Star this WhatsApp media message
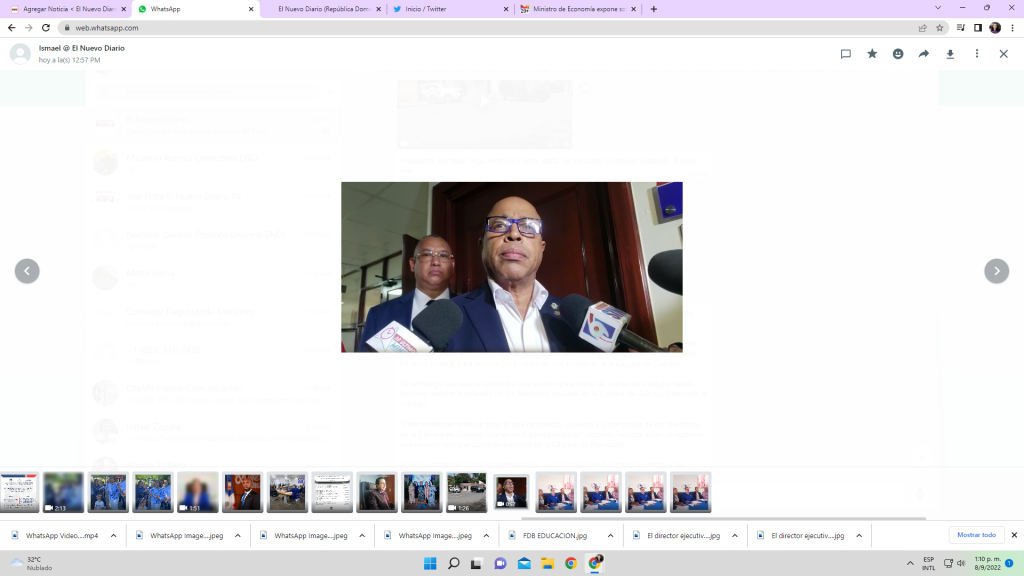This screenshot has height=576, width=1024. [x=872, y=54]
